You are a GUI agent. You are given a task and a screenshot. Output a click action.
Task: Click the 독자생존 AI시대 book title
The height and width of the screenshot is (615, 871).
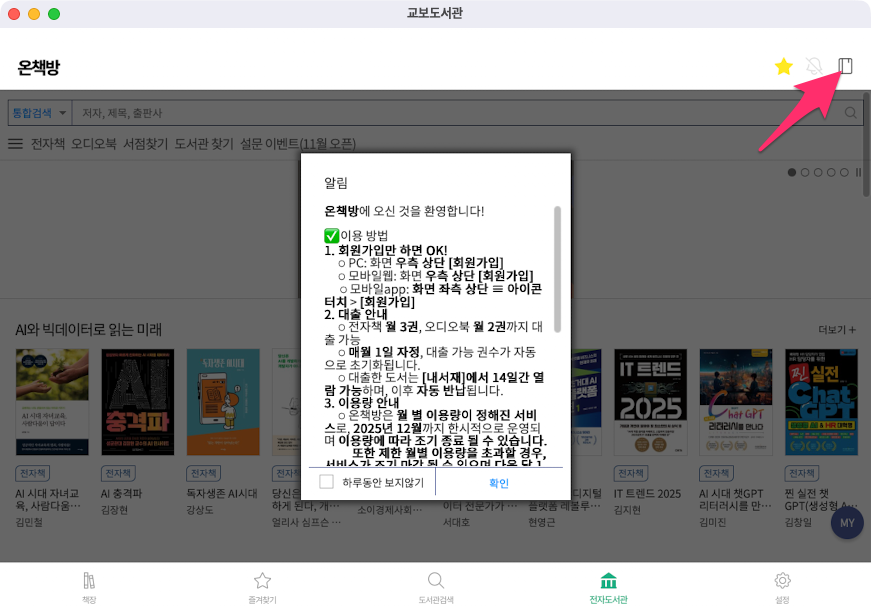pyautogui.click(x=222, y=493)
